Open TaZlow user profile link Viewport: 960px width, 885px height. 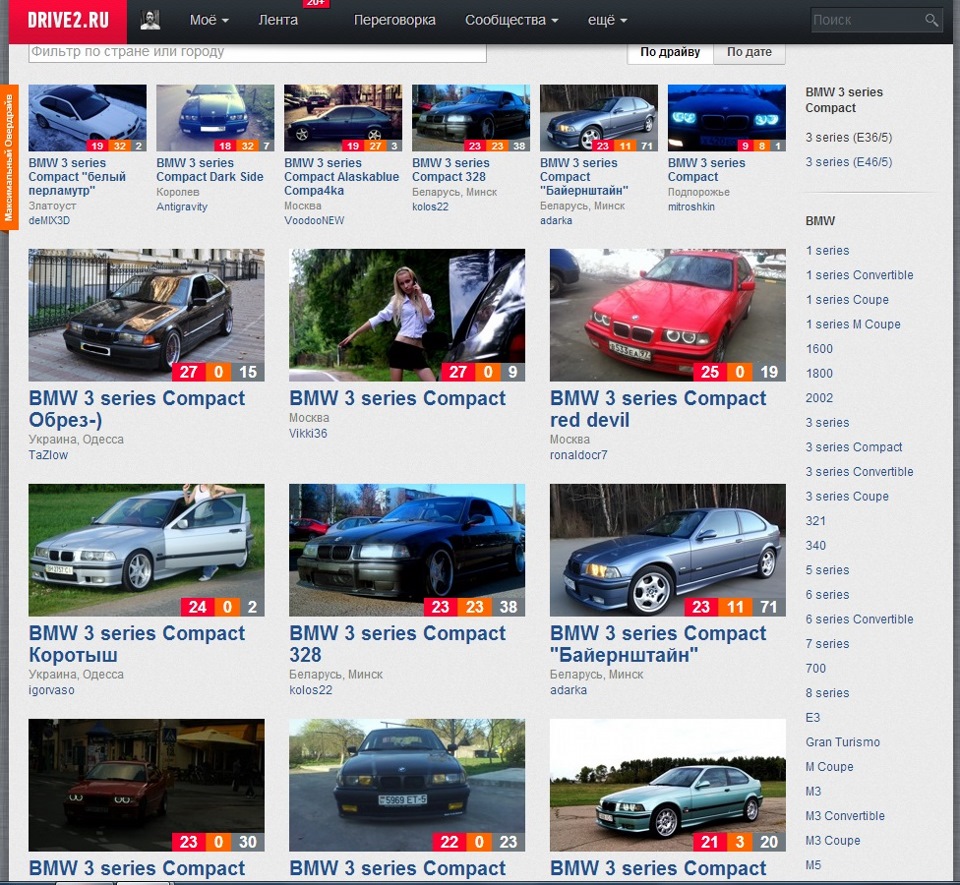point(48,455)
